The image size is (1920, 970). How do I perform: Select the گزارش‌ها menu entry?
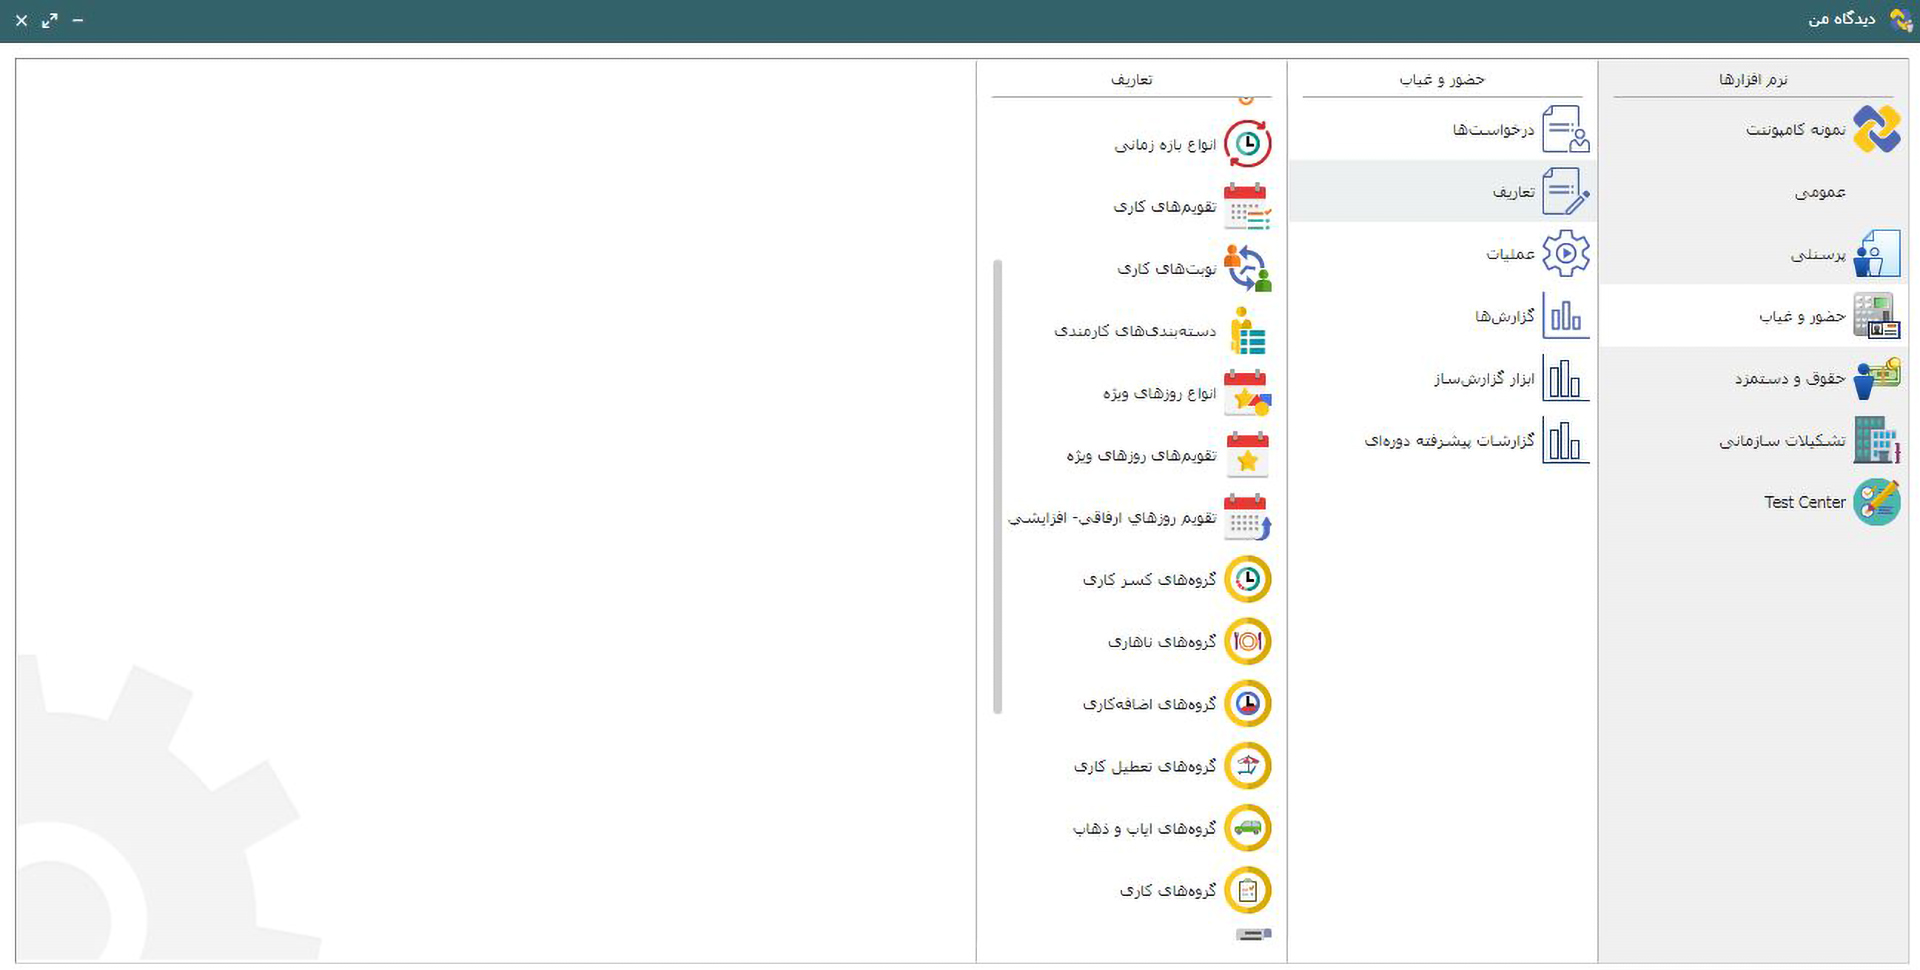tap(1504, 316)
